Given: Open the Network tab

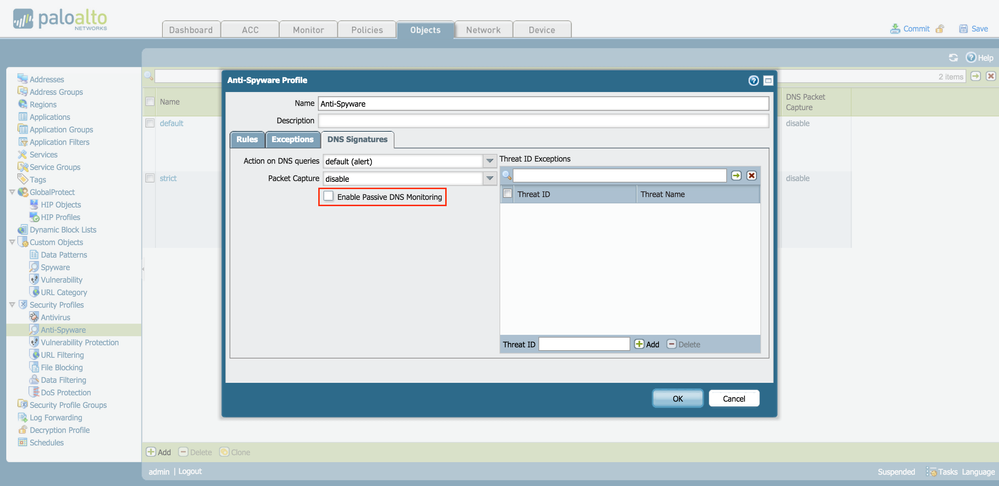Looking at the screenshot, I should click(483, 30).
